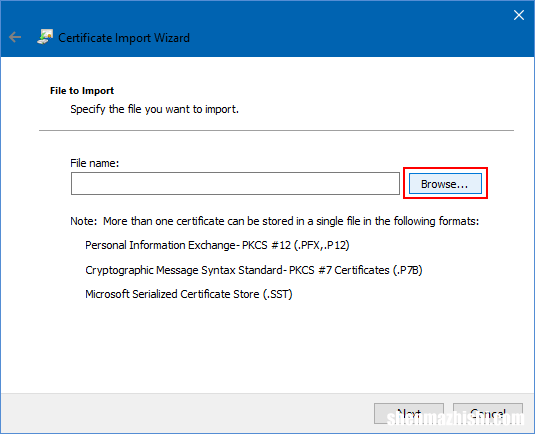The width and height of the screenshot is (535, 434).
Task: Click the 'Note: More than one certificate' text
Action: 275,221
